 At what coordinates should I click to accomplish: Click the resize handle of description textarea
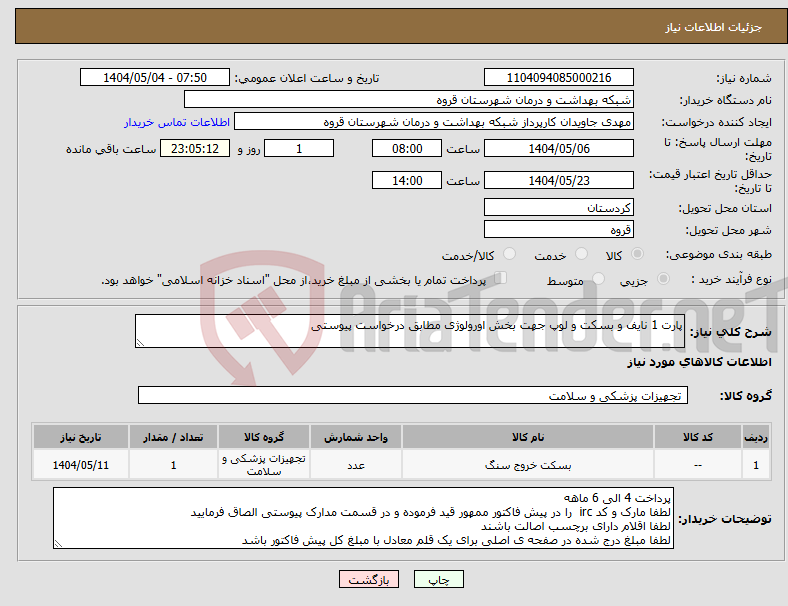[x=140, y=343]
